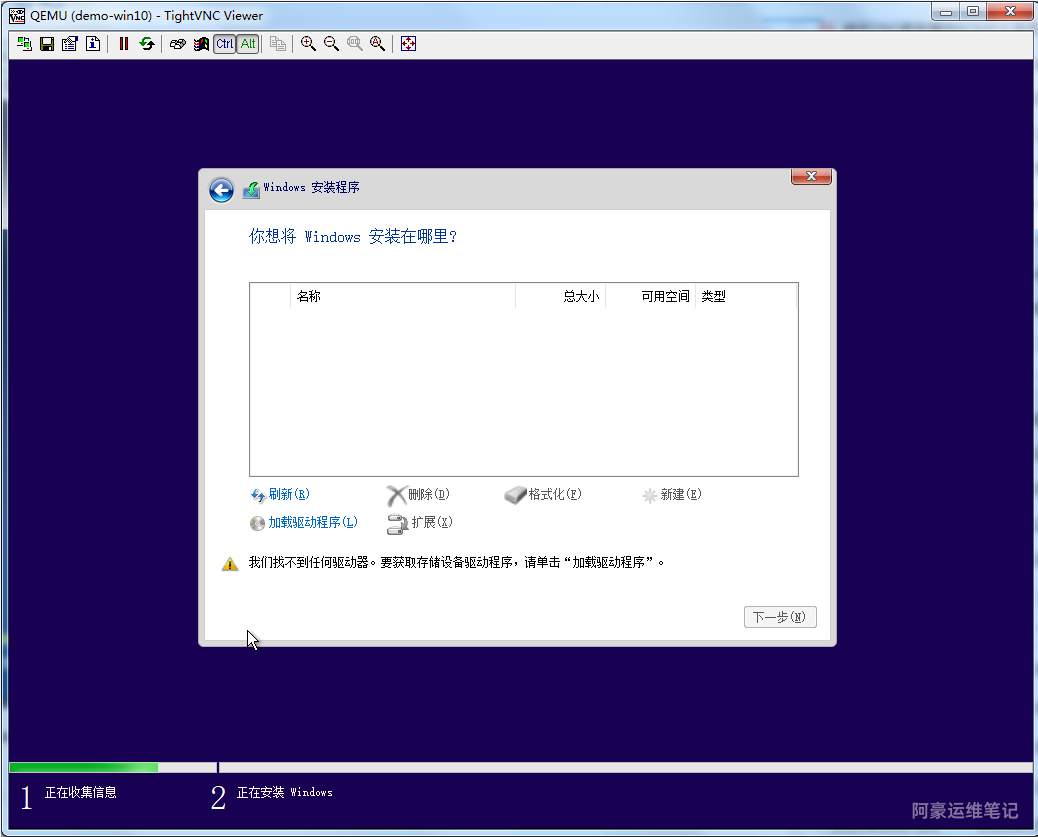1038x837 pixels.
Task: Click the drives icon beside 扩展
Action: coord(397,524)
